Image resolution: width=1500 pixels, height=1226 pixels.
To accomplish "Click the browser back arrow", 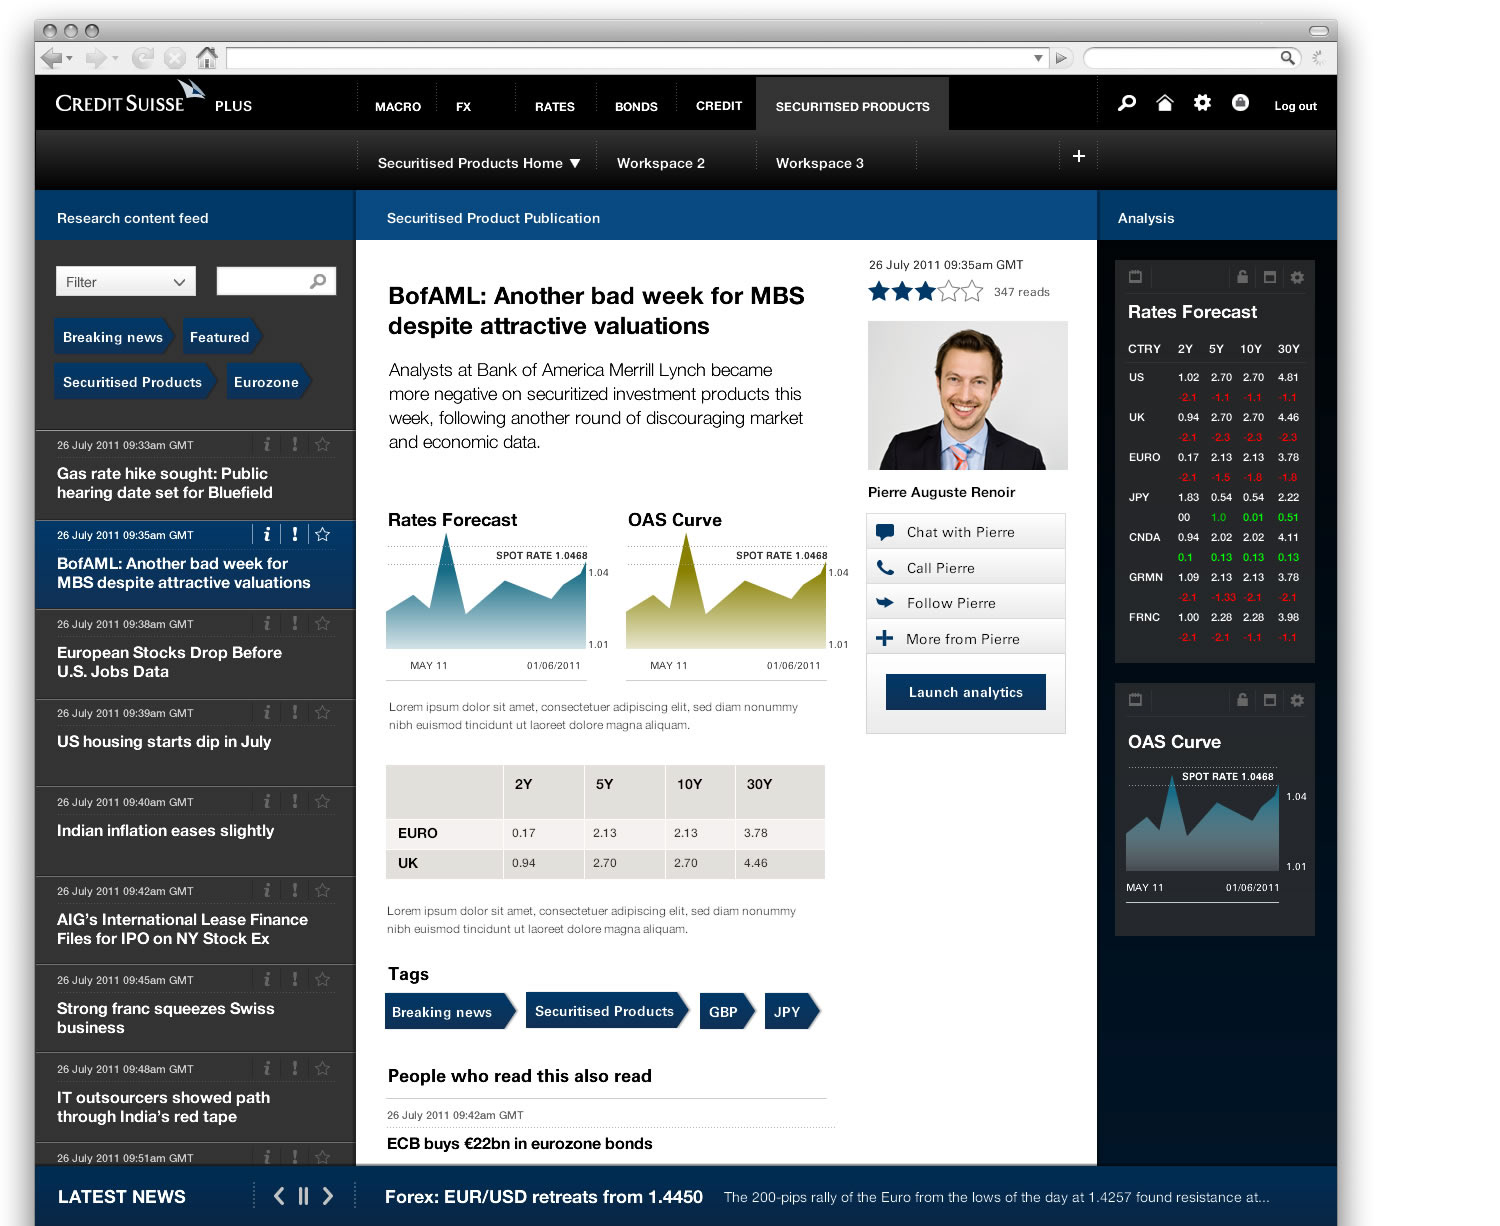I will pos(51,58).
